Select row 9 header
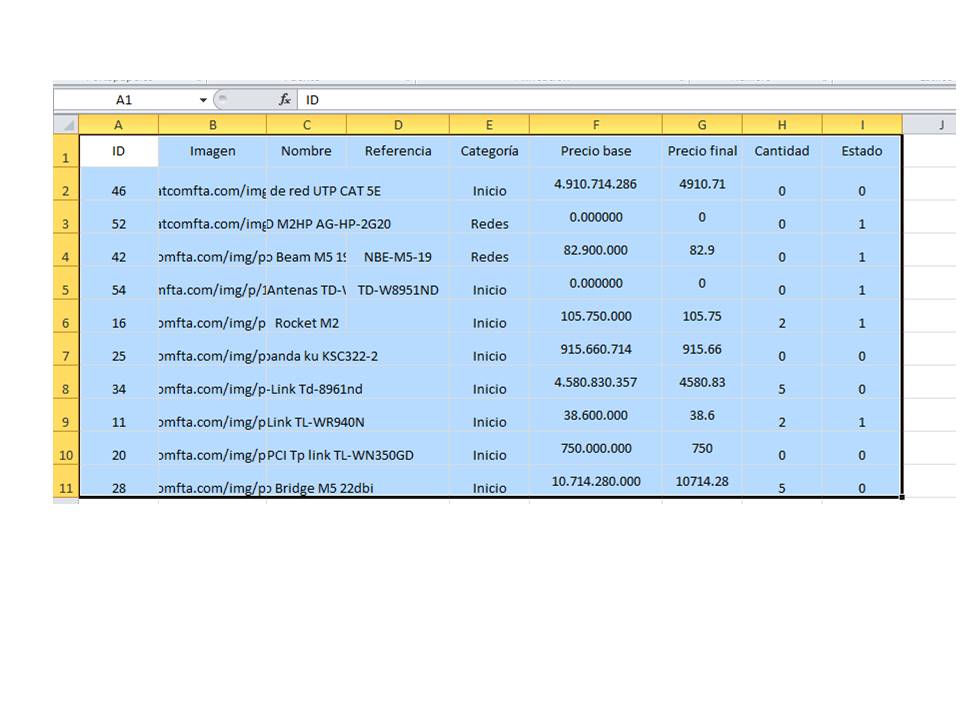 tap(66, 415)
